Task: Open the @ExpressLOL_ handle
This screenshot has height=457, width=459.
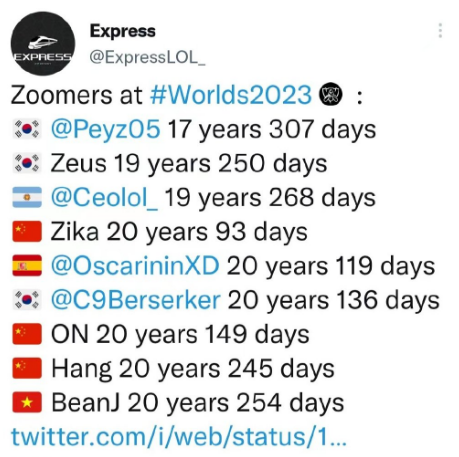Action: point(147,57)
